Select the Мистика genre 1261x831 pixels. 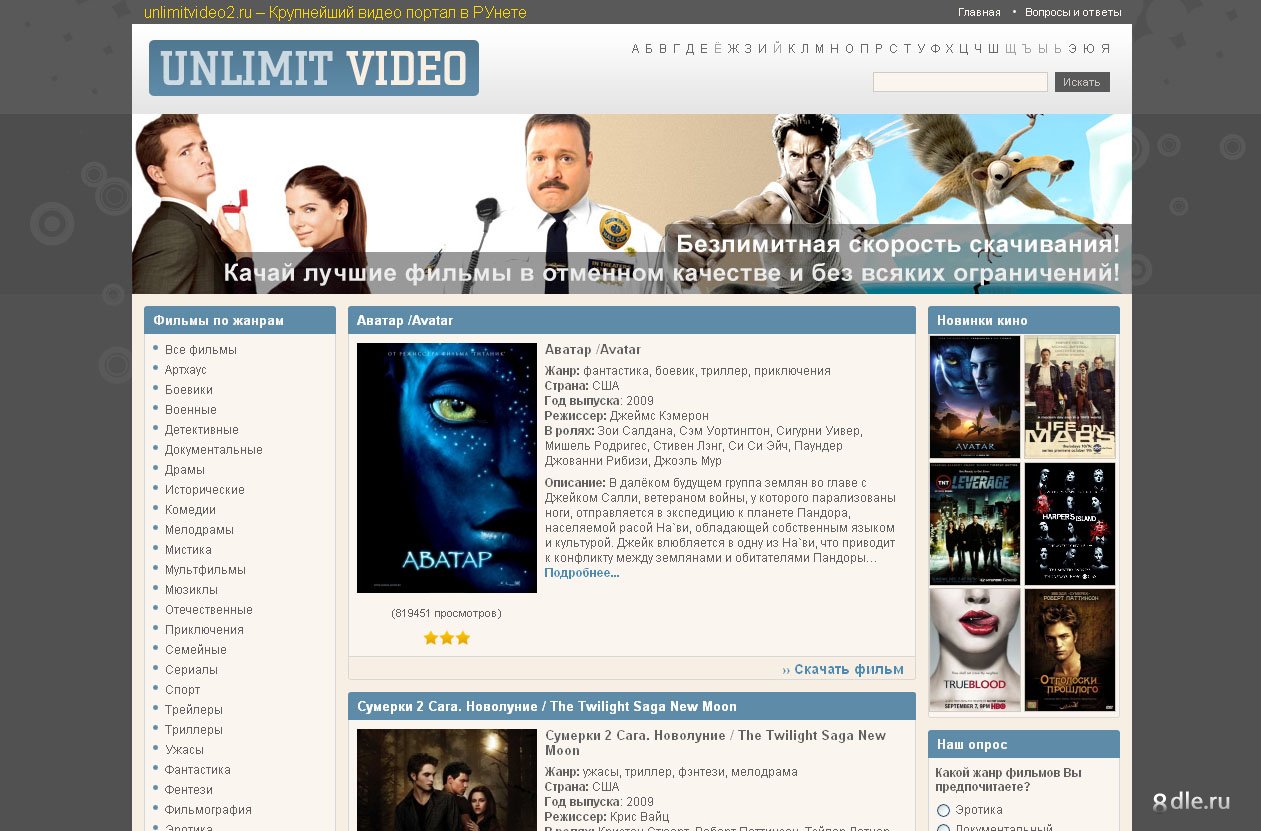click(188, 550)
